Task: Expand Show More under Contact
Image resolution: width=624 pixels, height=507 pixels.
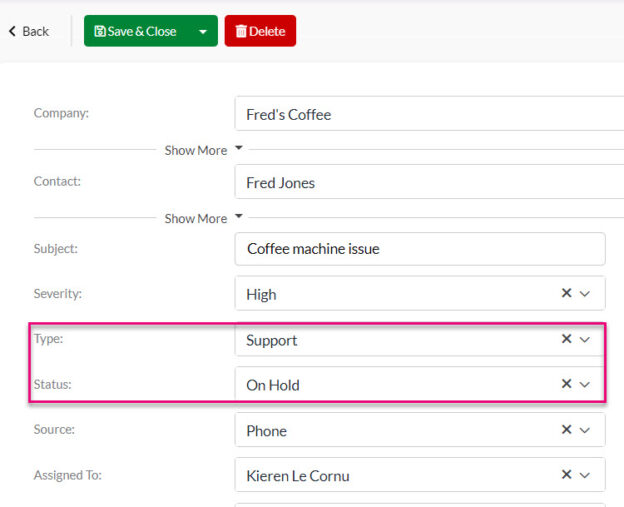Action: pyautogui.click(x=203, y=218)
